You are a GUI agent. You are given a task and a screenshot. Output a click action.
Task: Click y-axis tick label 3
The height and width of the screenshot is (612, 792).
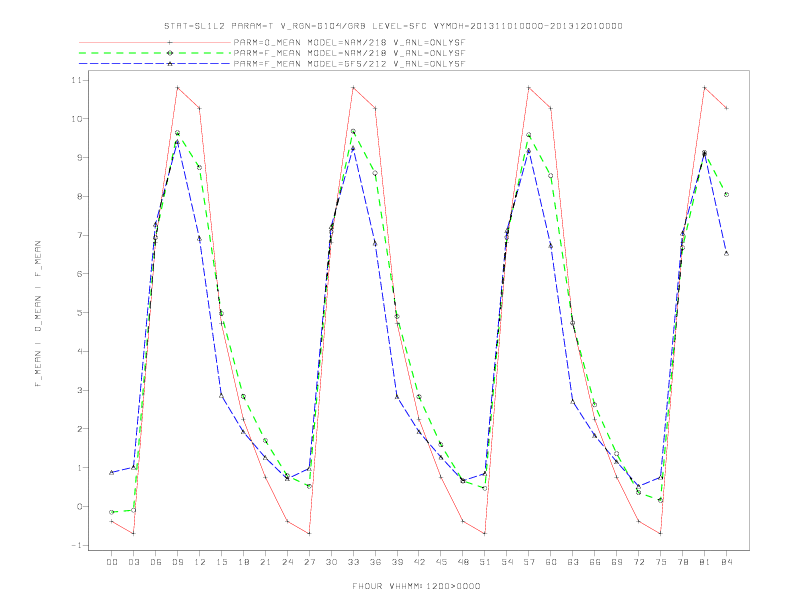[80, 390]
